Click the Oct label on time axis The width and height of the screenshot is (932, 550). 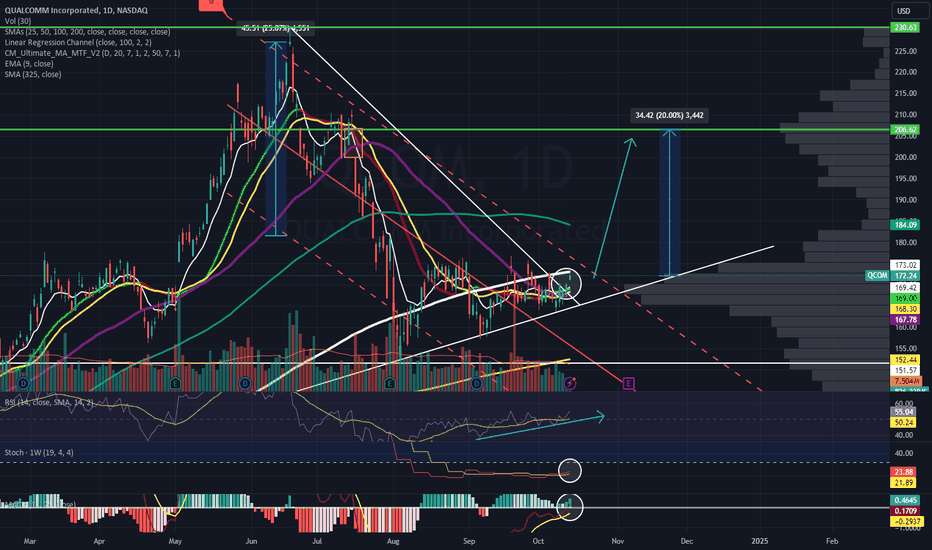[x=538, y=541]
